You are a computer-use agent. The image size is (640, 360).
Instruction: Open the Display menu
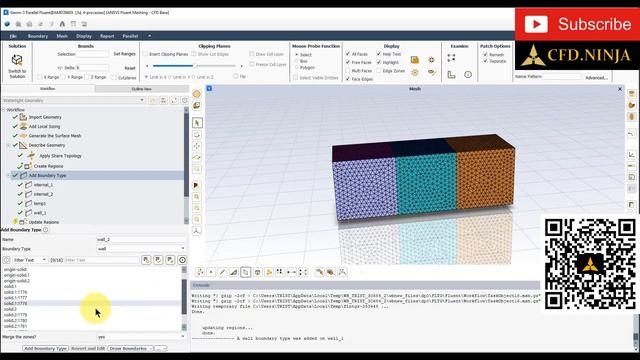click(84, 36)
